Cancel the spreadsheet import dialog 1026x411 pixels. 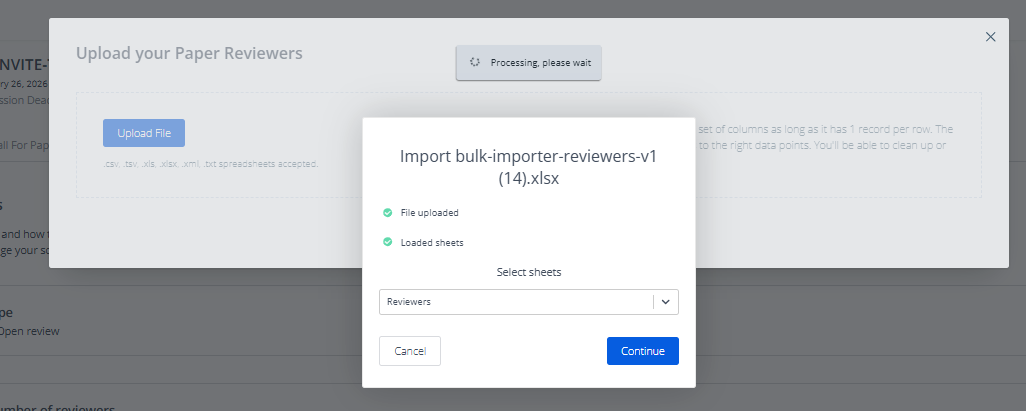click(x=410, y=351)
